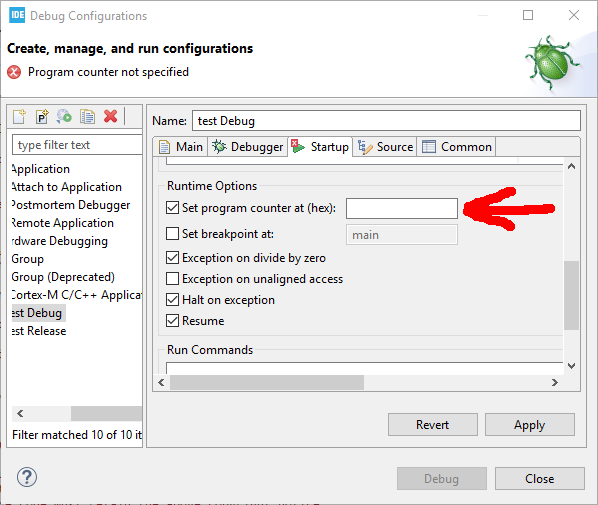Click the Run Commands text area

coord(364,368)
